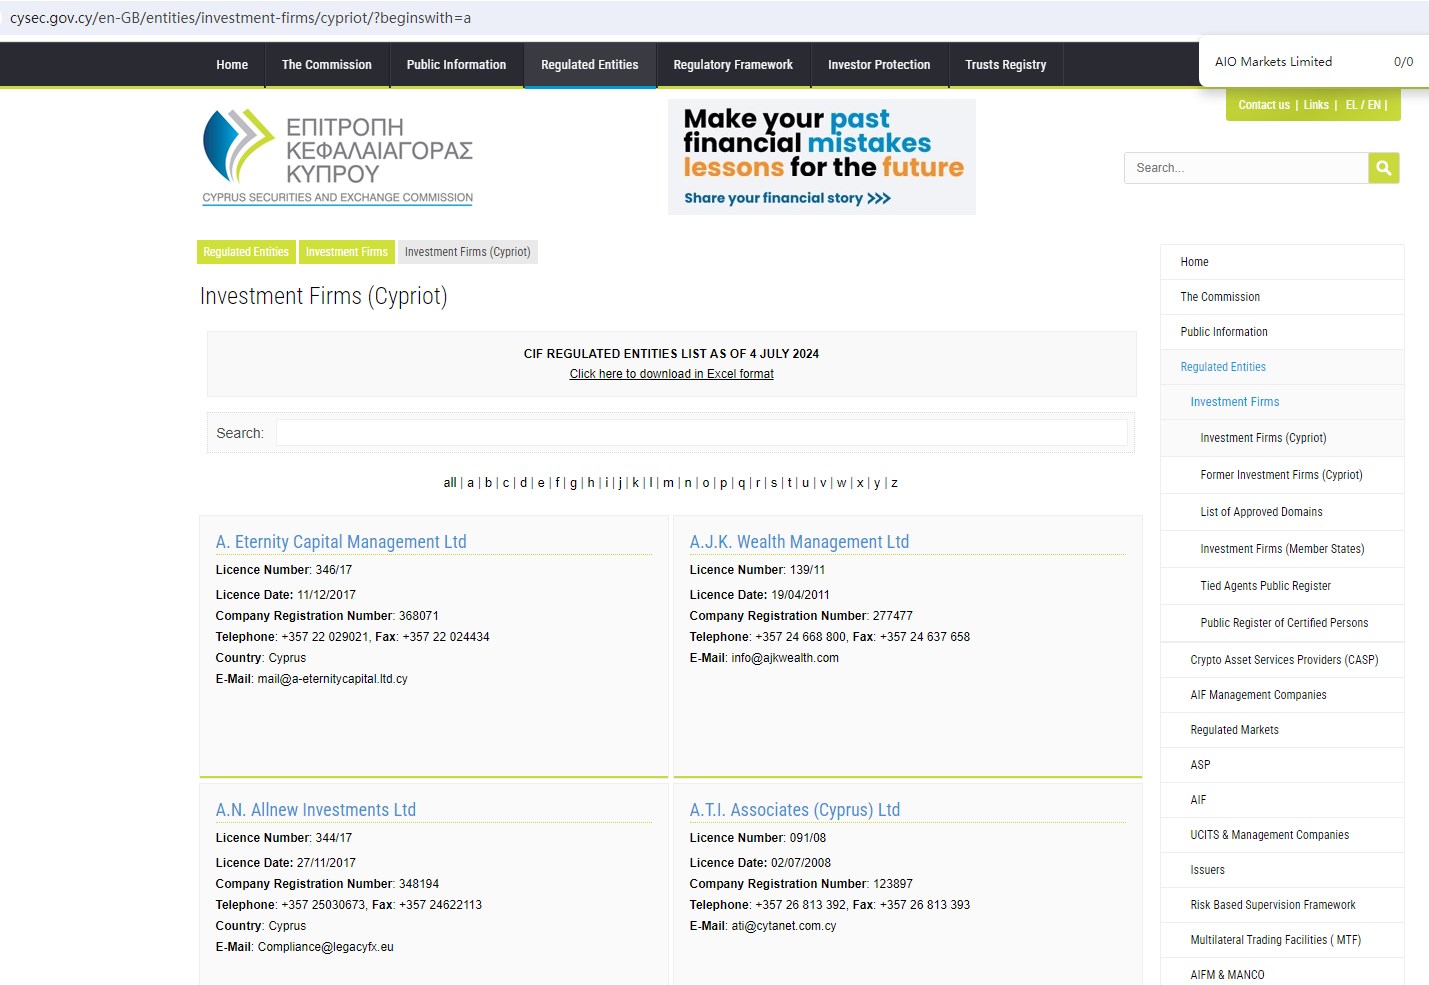Click the Contact us link

[x=1264, y=105]
